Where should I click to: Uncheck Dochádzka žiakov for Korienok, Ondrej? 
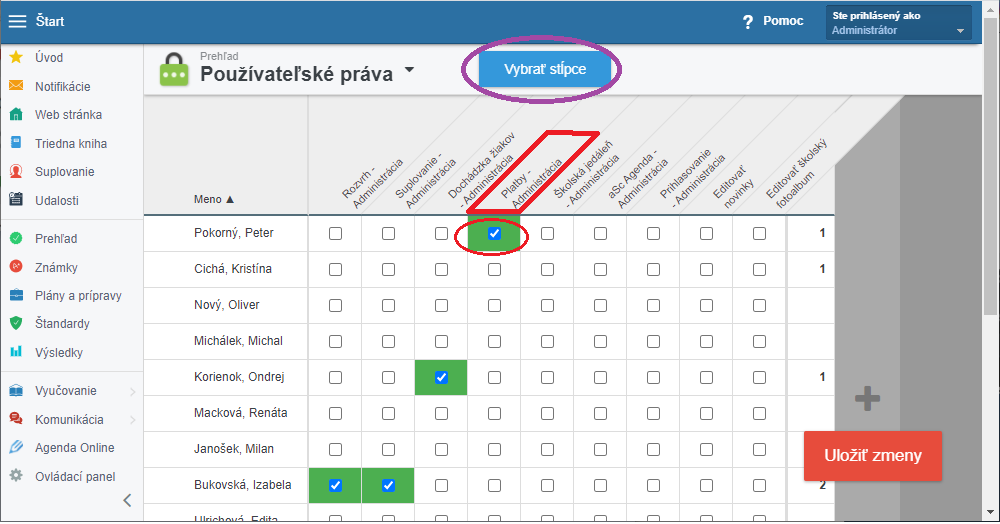(x=441, y=377)
